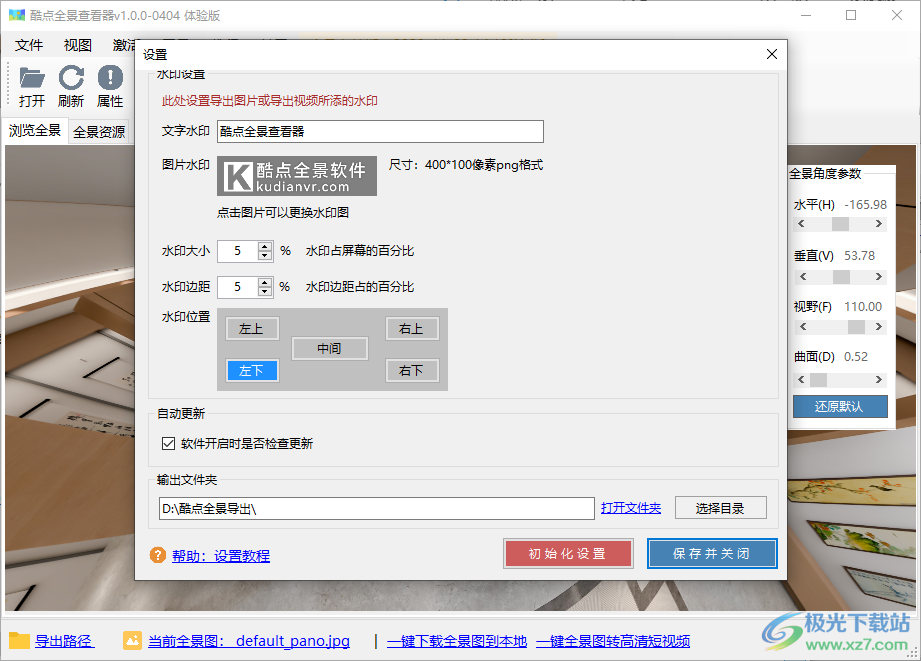Increase watermark margin with up arrow
921x661 pixels.
pos(265,283)
